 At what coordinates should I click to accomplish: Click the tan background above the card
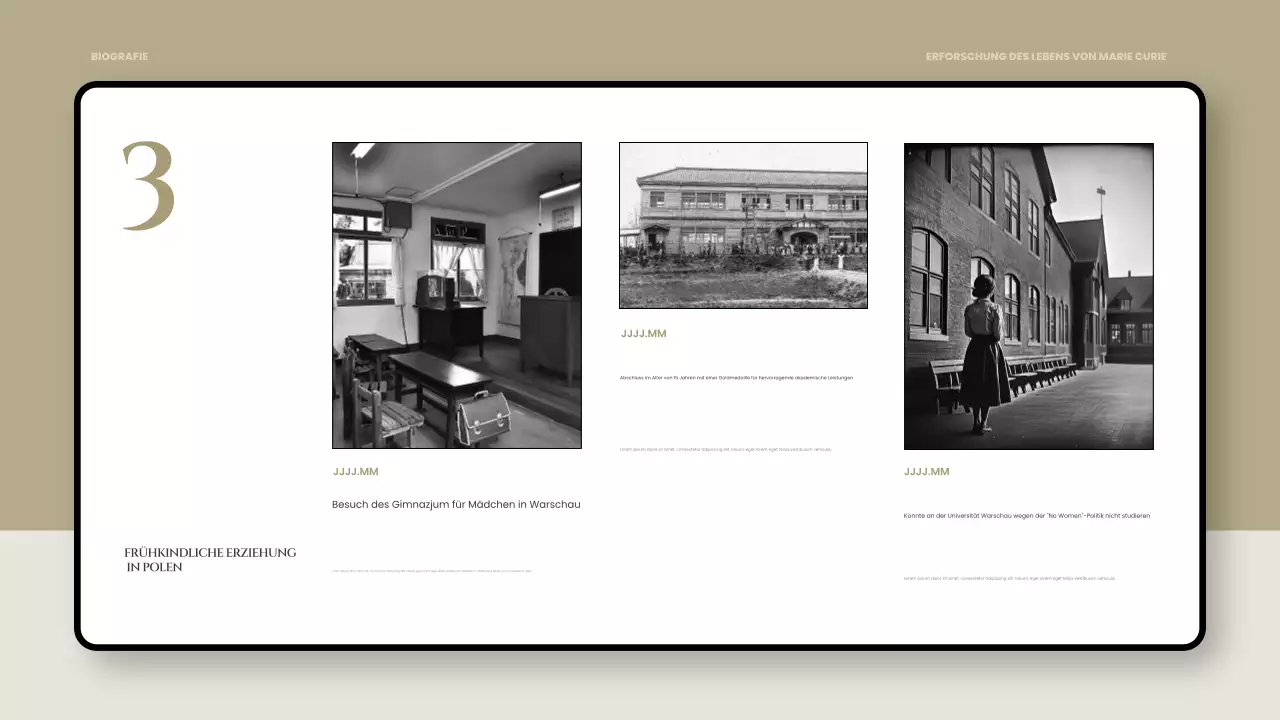coord(640,30)
